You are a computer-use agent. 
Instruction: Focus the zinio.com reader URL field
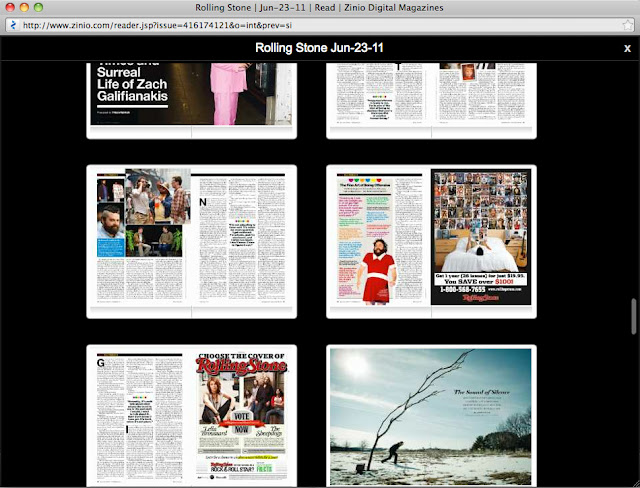tap(320, 25)
